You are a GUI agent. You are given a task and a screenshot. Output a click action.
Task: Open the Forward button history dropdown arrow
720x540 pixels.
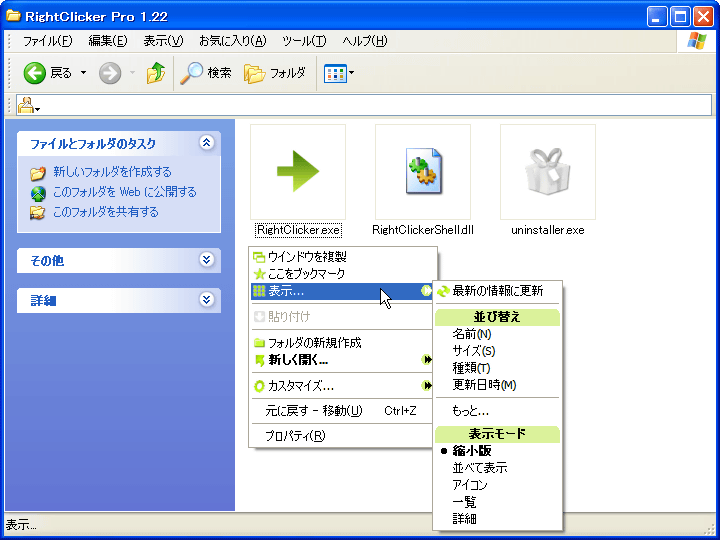[132, 73]
